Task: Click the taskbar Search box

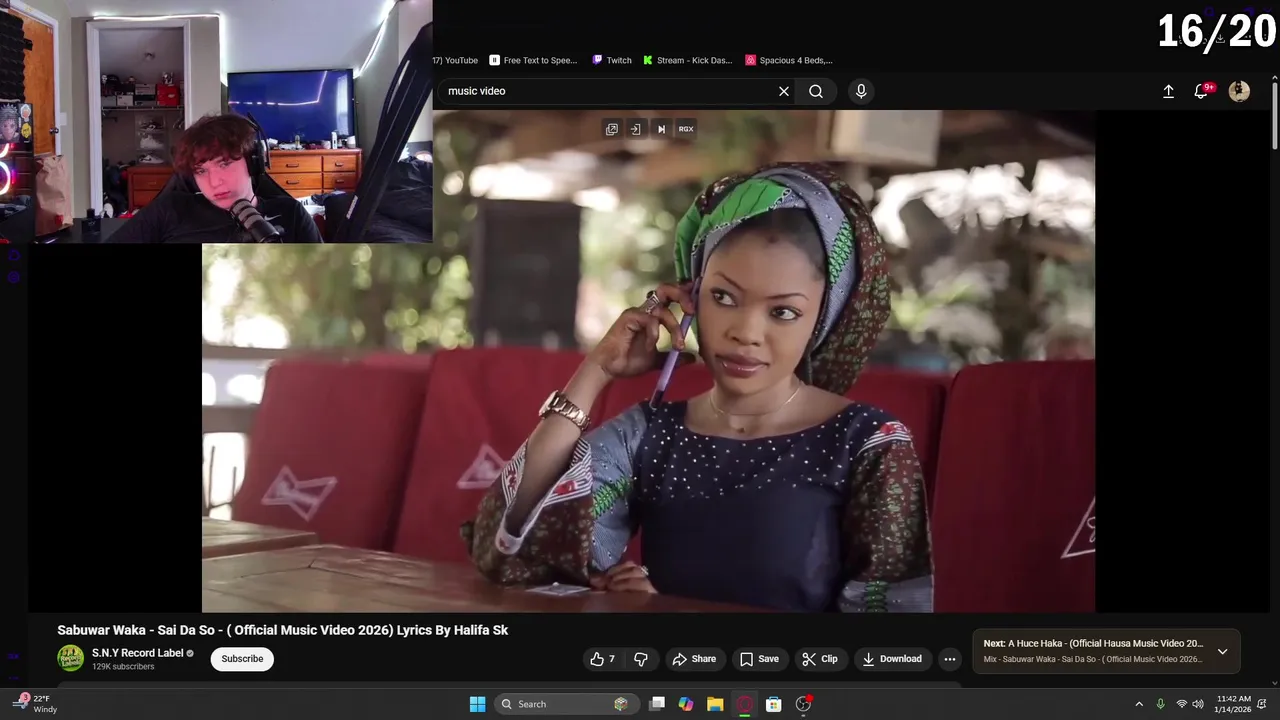Action: click(565, 704)
